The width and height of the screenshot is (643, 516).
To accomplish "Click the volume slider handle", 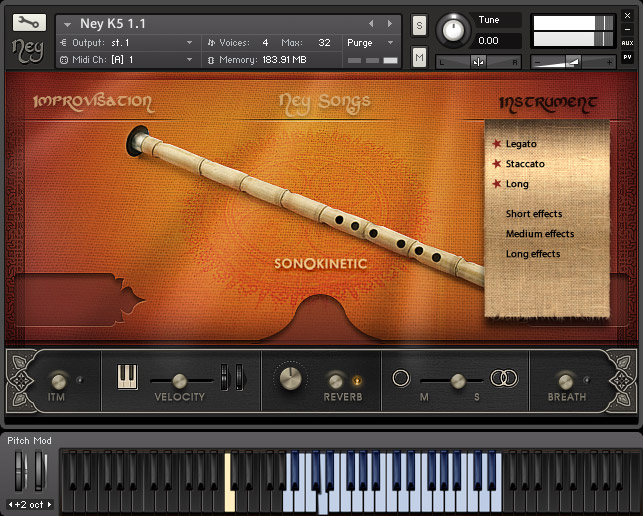I will pyautogui.click(x=573, y=62).
